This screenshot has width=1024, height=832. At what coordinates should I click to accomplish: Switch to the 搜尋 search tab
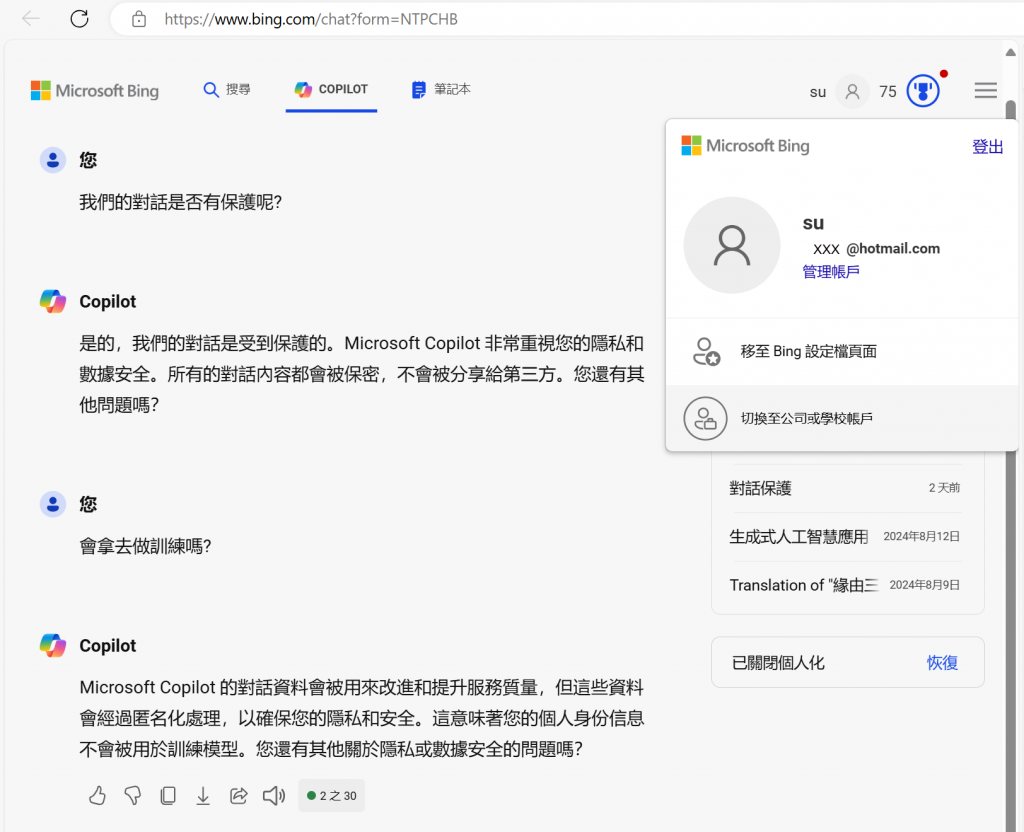click(227, 89)
